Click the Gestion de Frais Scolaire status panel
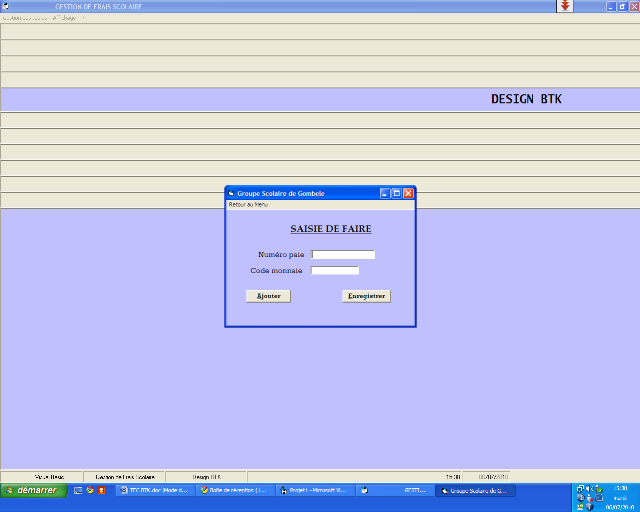Screen dimensions: 640x512 pyautogui.click(x=124, y=477)
